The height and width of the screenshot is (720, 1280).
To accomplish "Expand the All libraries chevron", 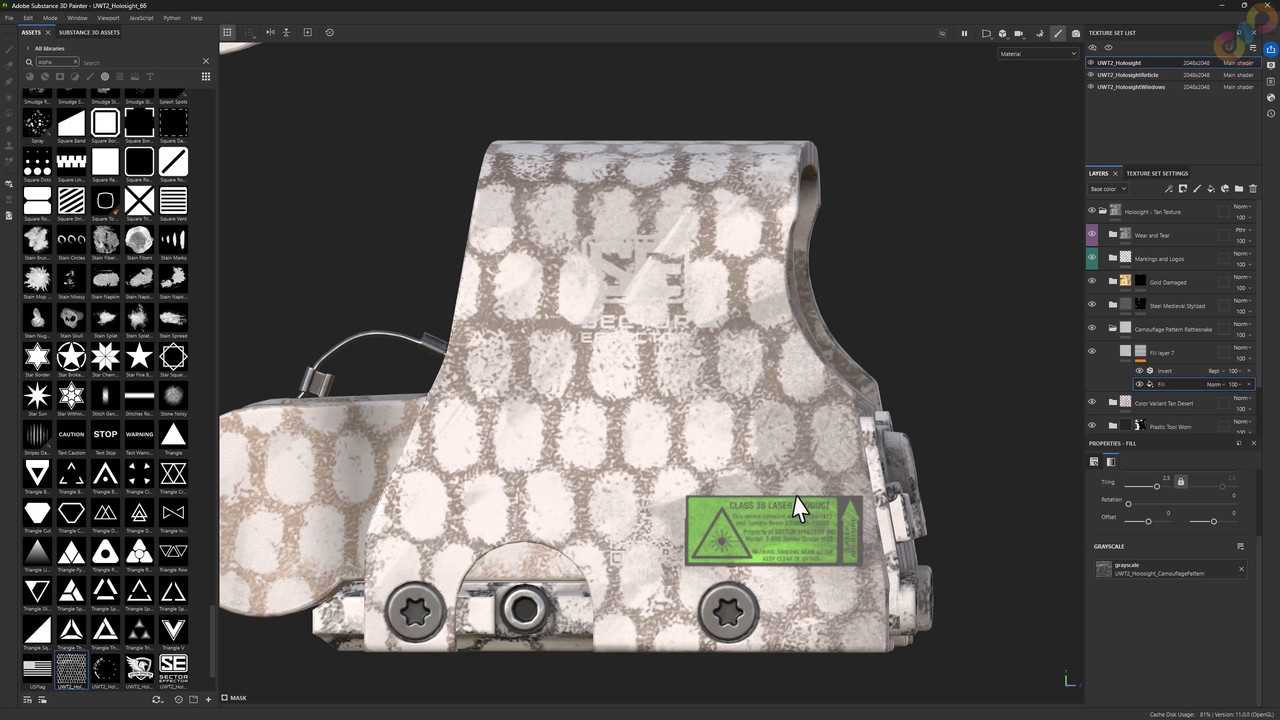I will 28,48.
